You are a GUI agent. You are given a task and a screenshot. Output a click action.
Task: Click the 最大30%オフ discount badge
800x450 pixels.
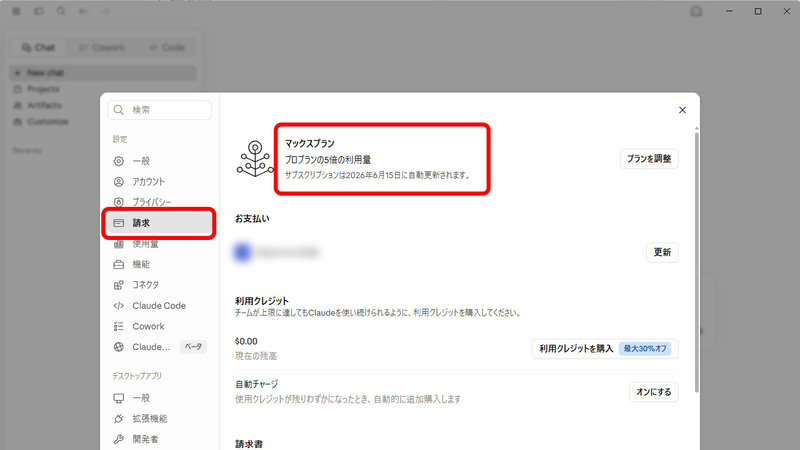tap(645, 348)
